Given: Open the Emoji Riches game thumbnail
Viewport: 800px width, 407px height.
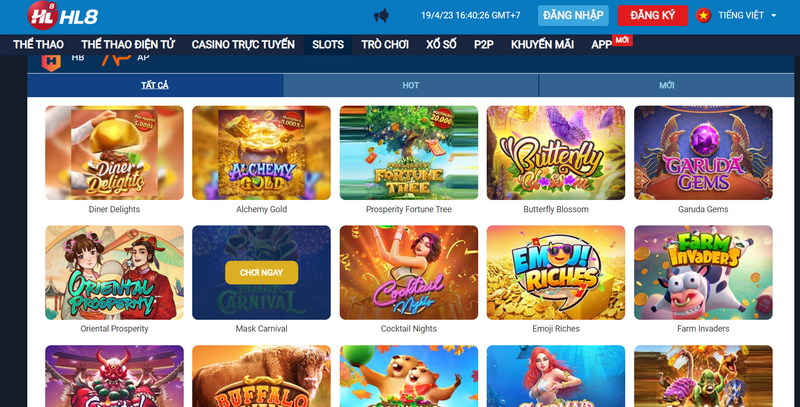Looking at the screenshot, I should 556,273.
